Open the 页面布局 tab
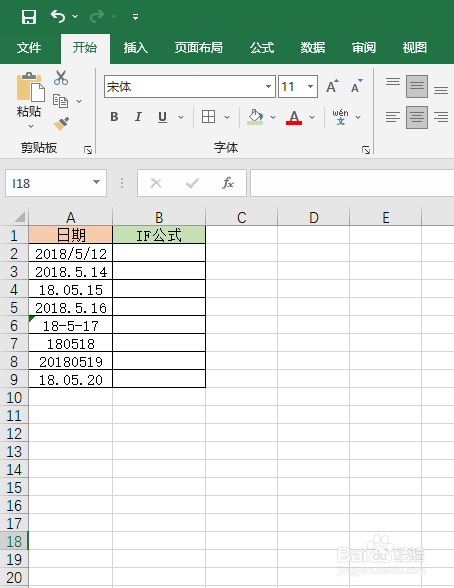 tap(199, 48)
